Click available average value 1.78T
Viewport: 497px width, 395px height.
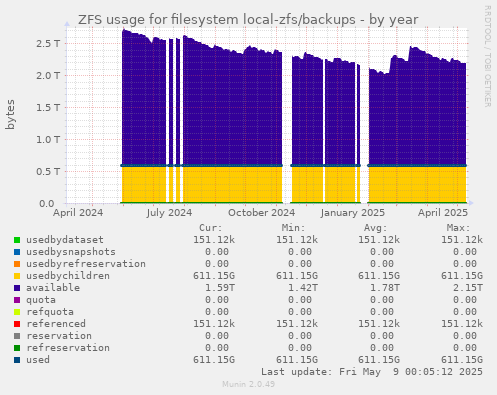coord(385,288)
